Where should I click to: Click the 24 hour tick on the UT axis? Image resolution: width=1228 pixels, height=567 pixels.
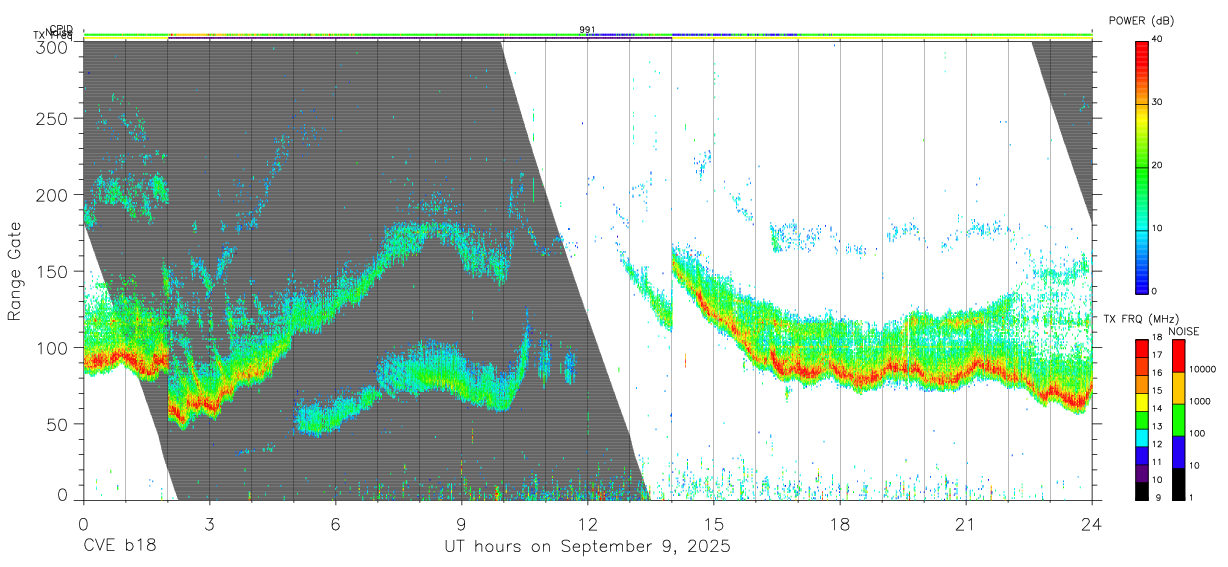point(1091,523)
